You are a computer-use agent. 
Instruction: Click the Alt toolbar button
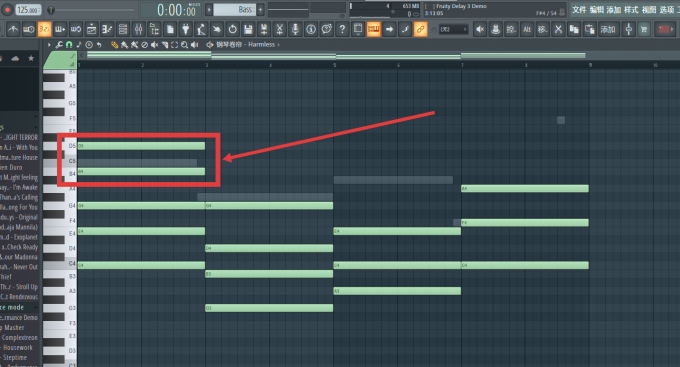click(x=527, y=29)
